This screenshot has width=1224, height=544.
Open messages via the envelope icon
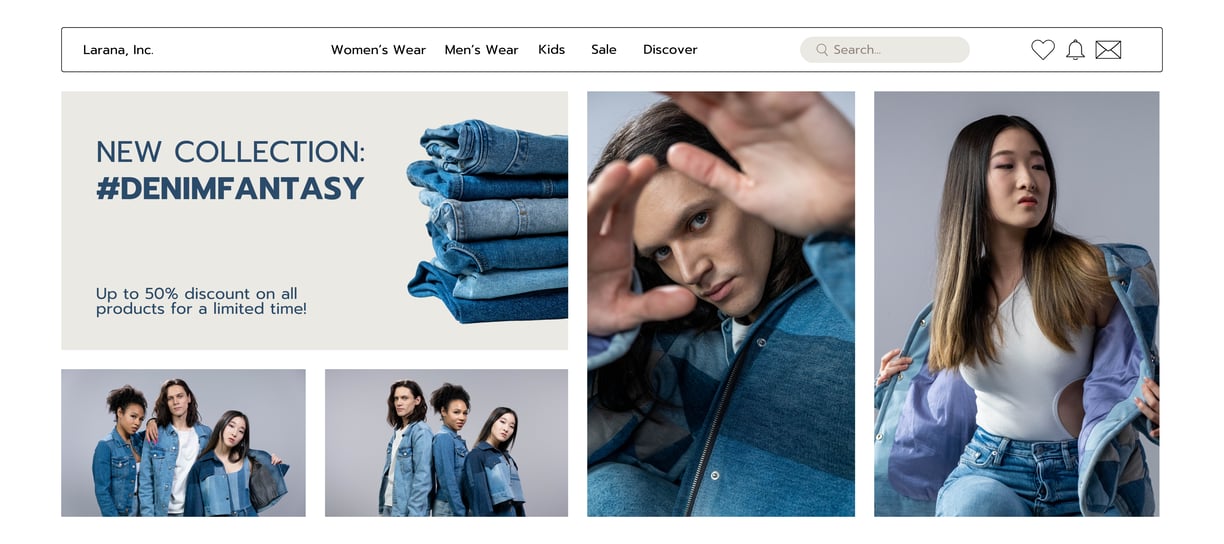[x=1108, y=49]
